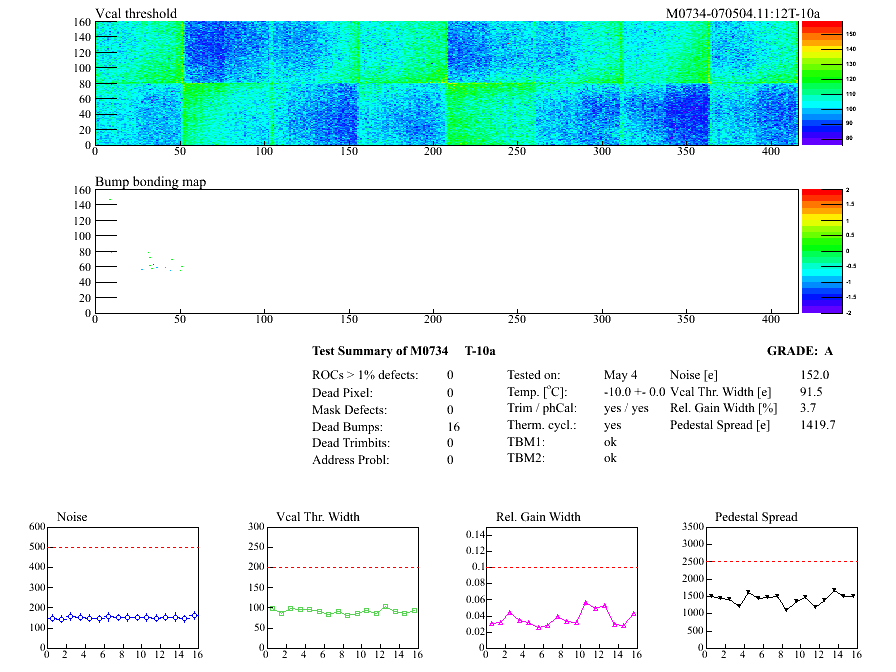896x672 pixels.
Task: Click the Dead Bumps value 16
Action: 453,427
